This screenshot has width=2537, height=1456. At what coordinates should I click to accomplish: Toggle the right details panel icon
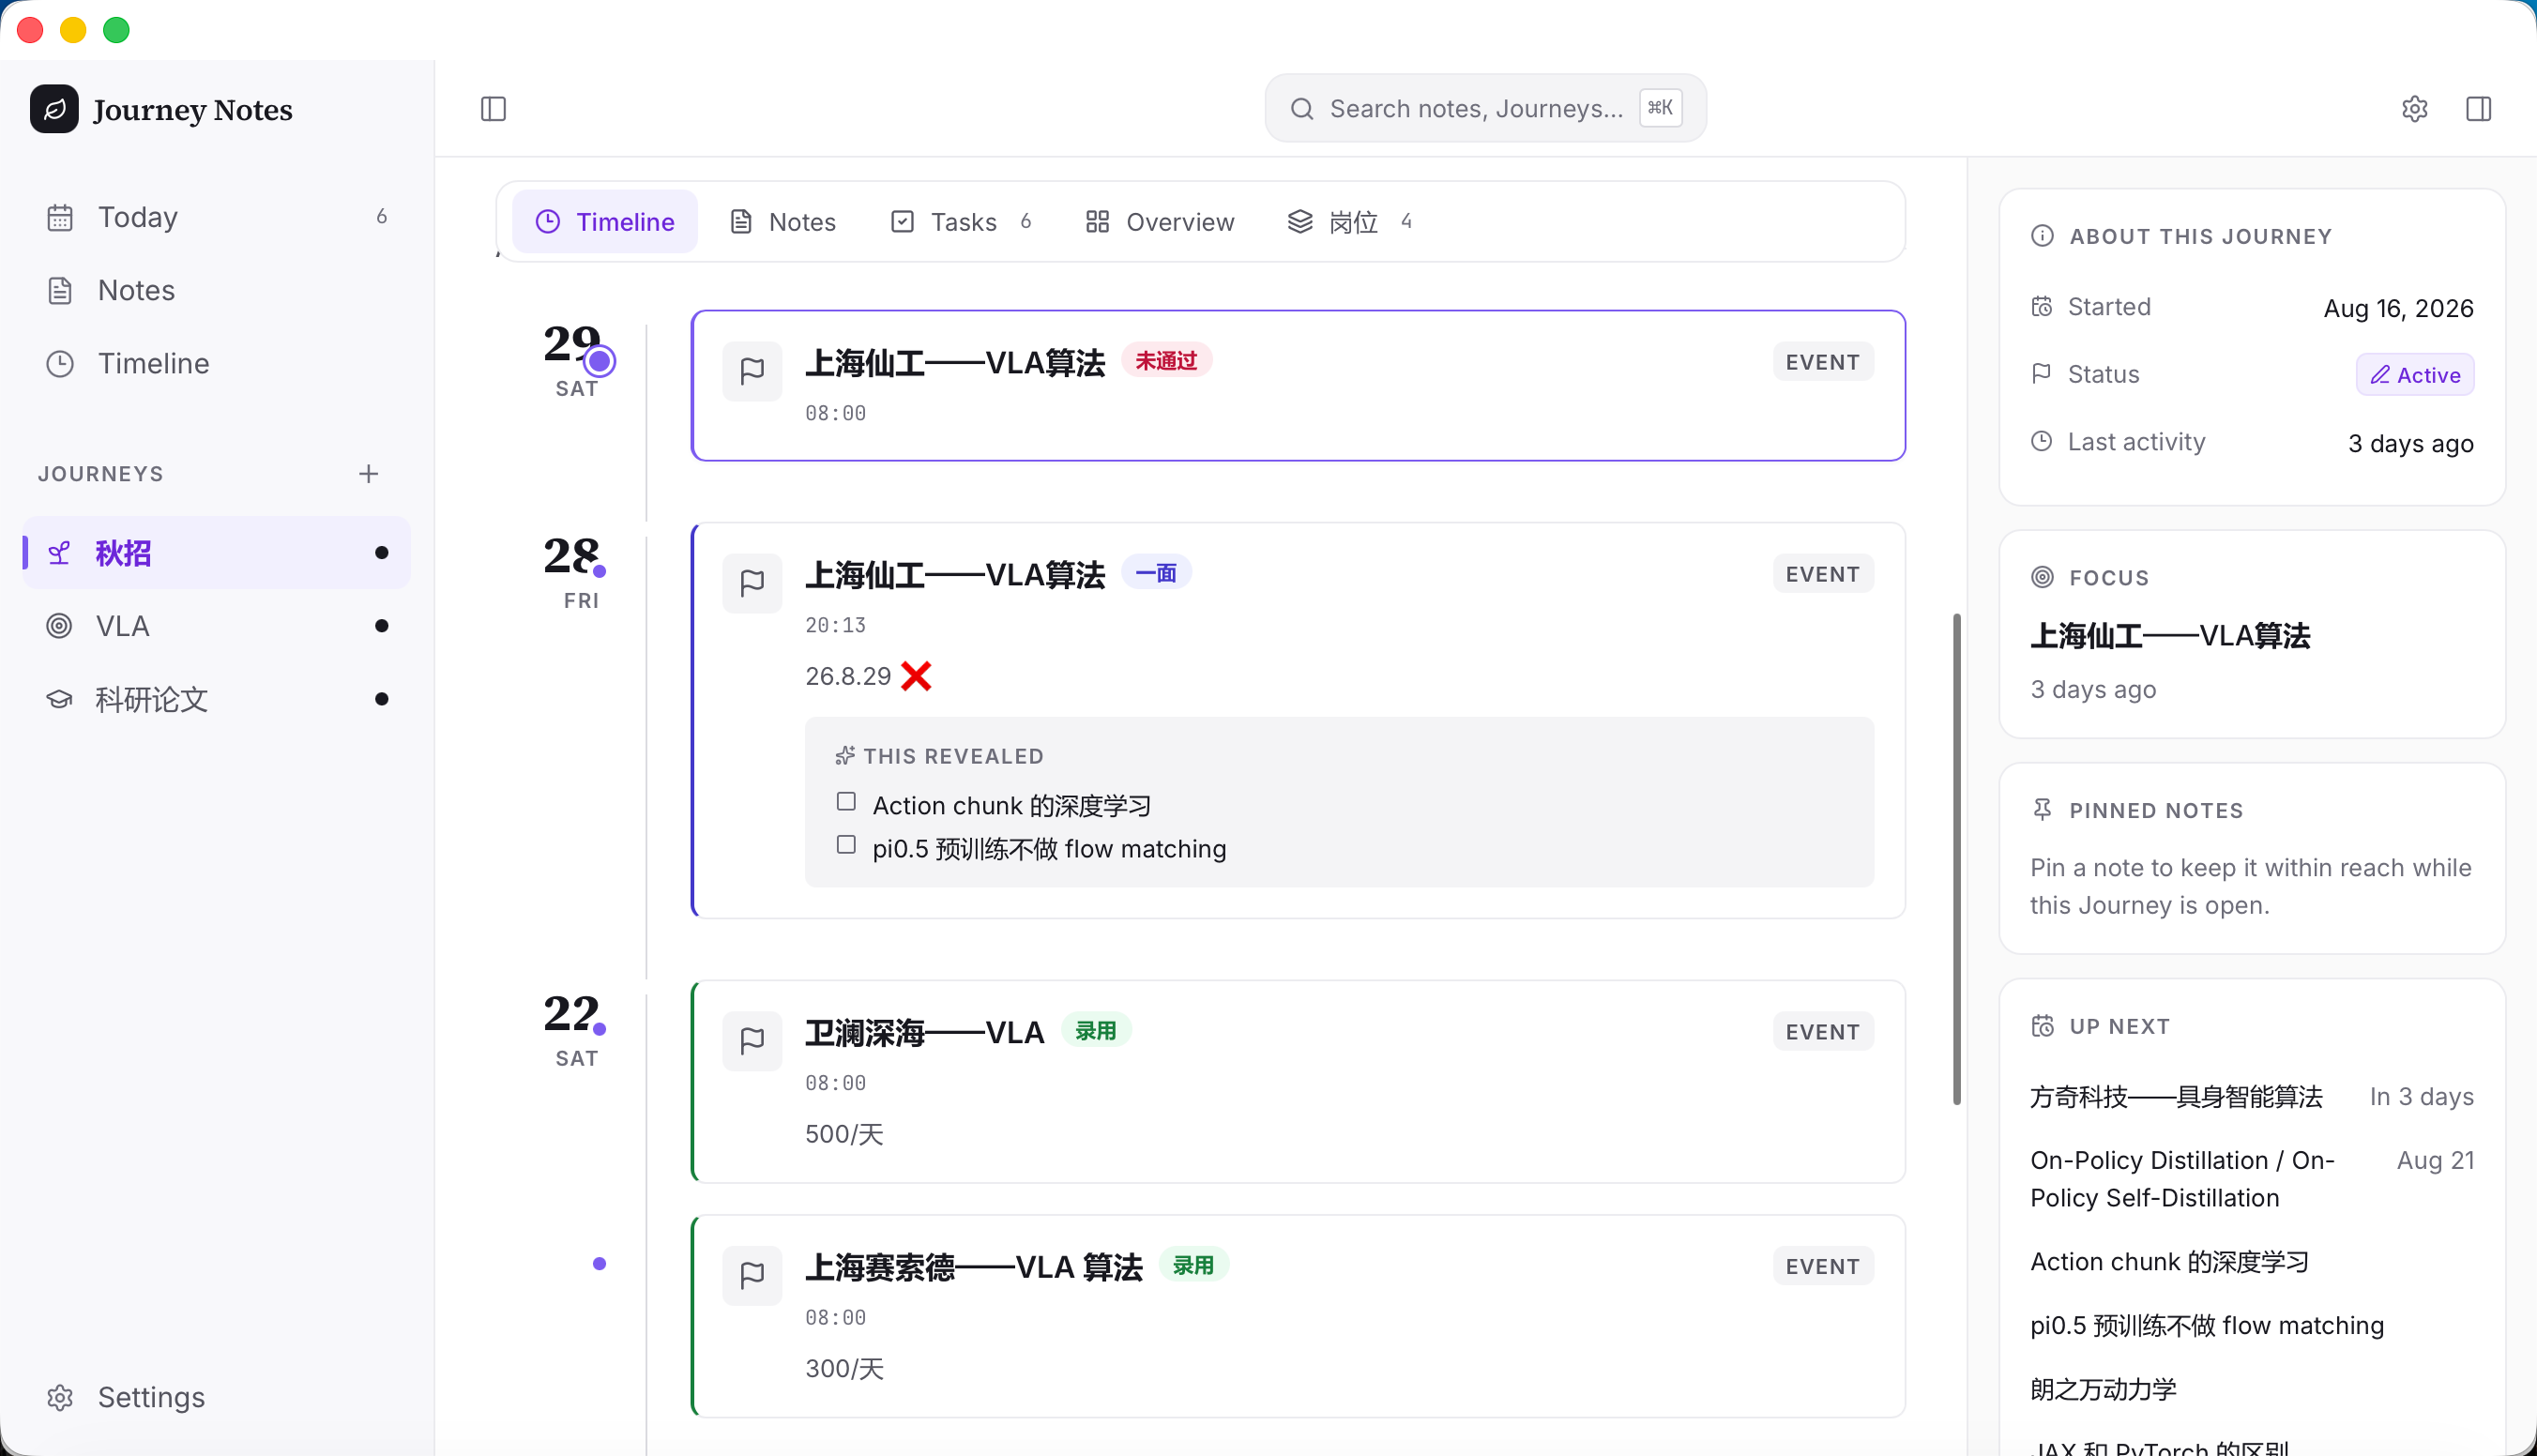2478,108
